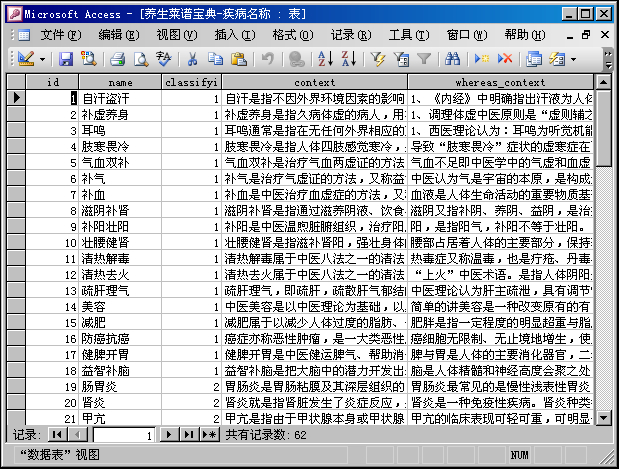Open the 编辑(E) menu
The height and width of the screenshot is (469, 619).
[x=119, y=35]
